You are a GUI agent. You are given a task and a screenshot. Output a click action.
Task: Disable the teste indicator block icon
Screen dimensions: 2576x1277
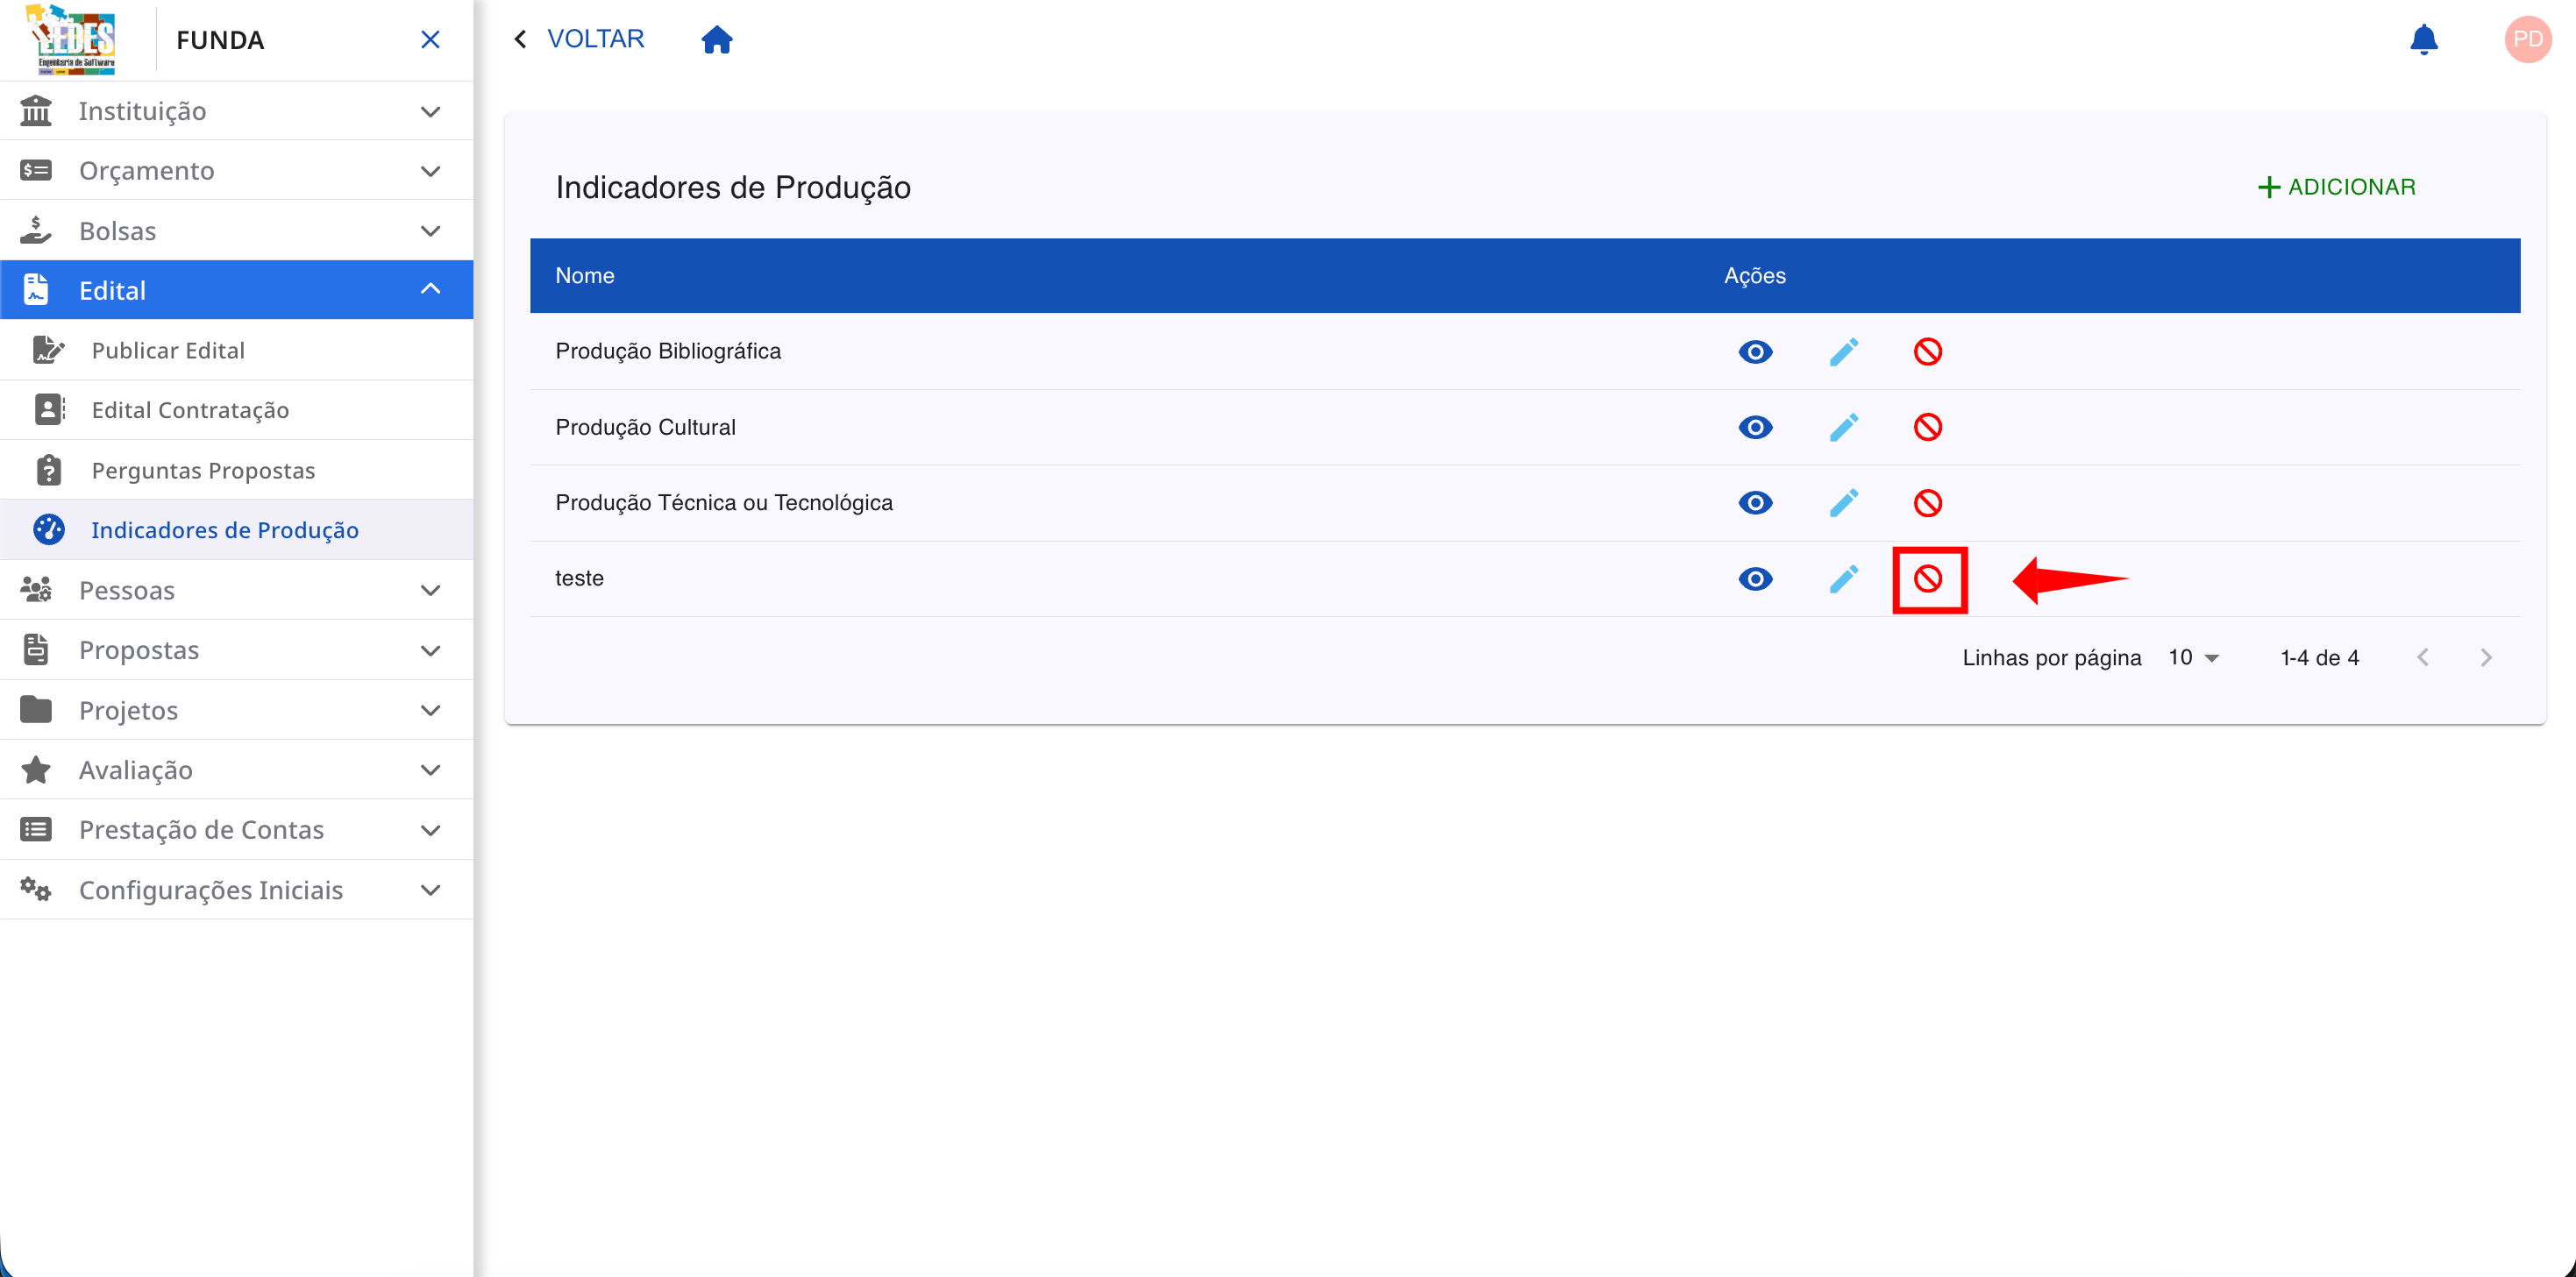1928,579
